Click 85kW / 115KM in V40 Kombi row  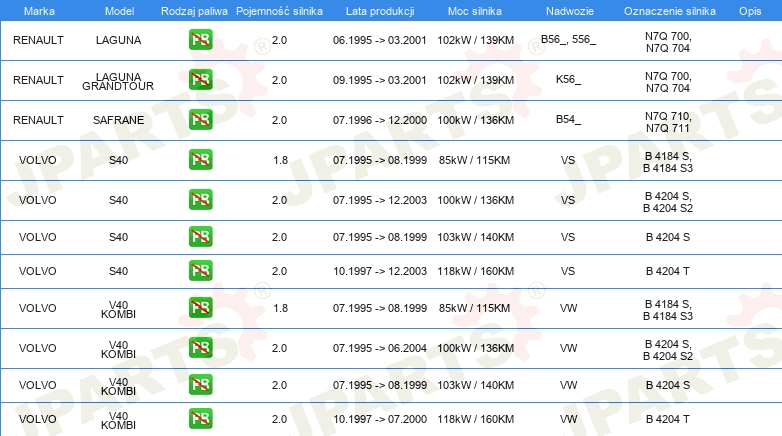[474, 308]
